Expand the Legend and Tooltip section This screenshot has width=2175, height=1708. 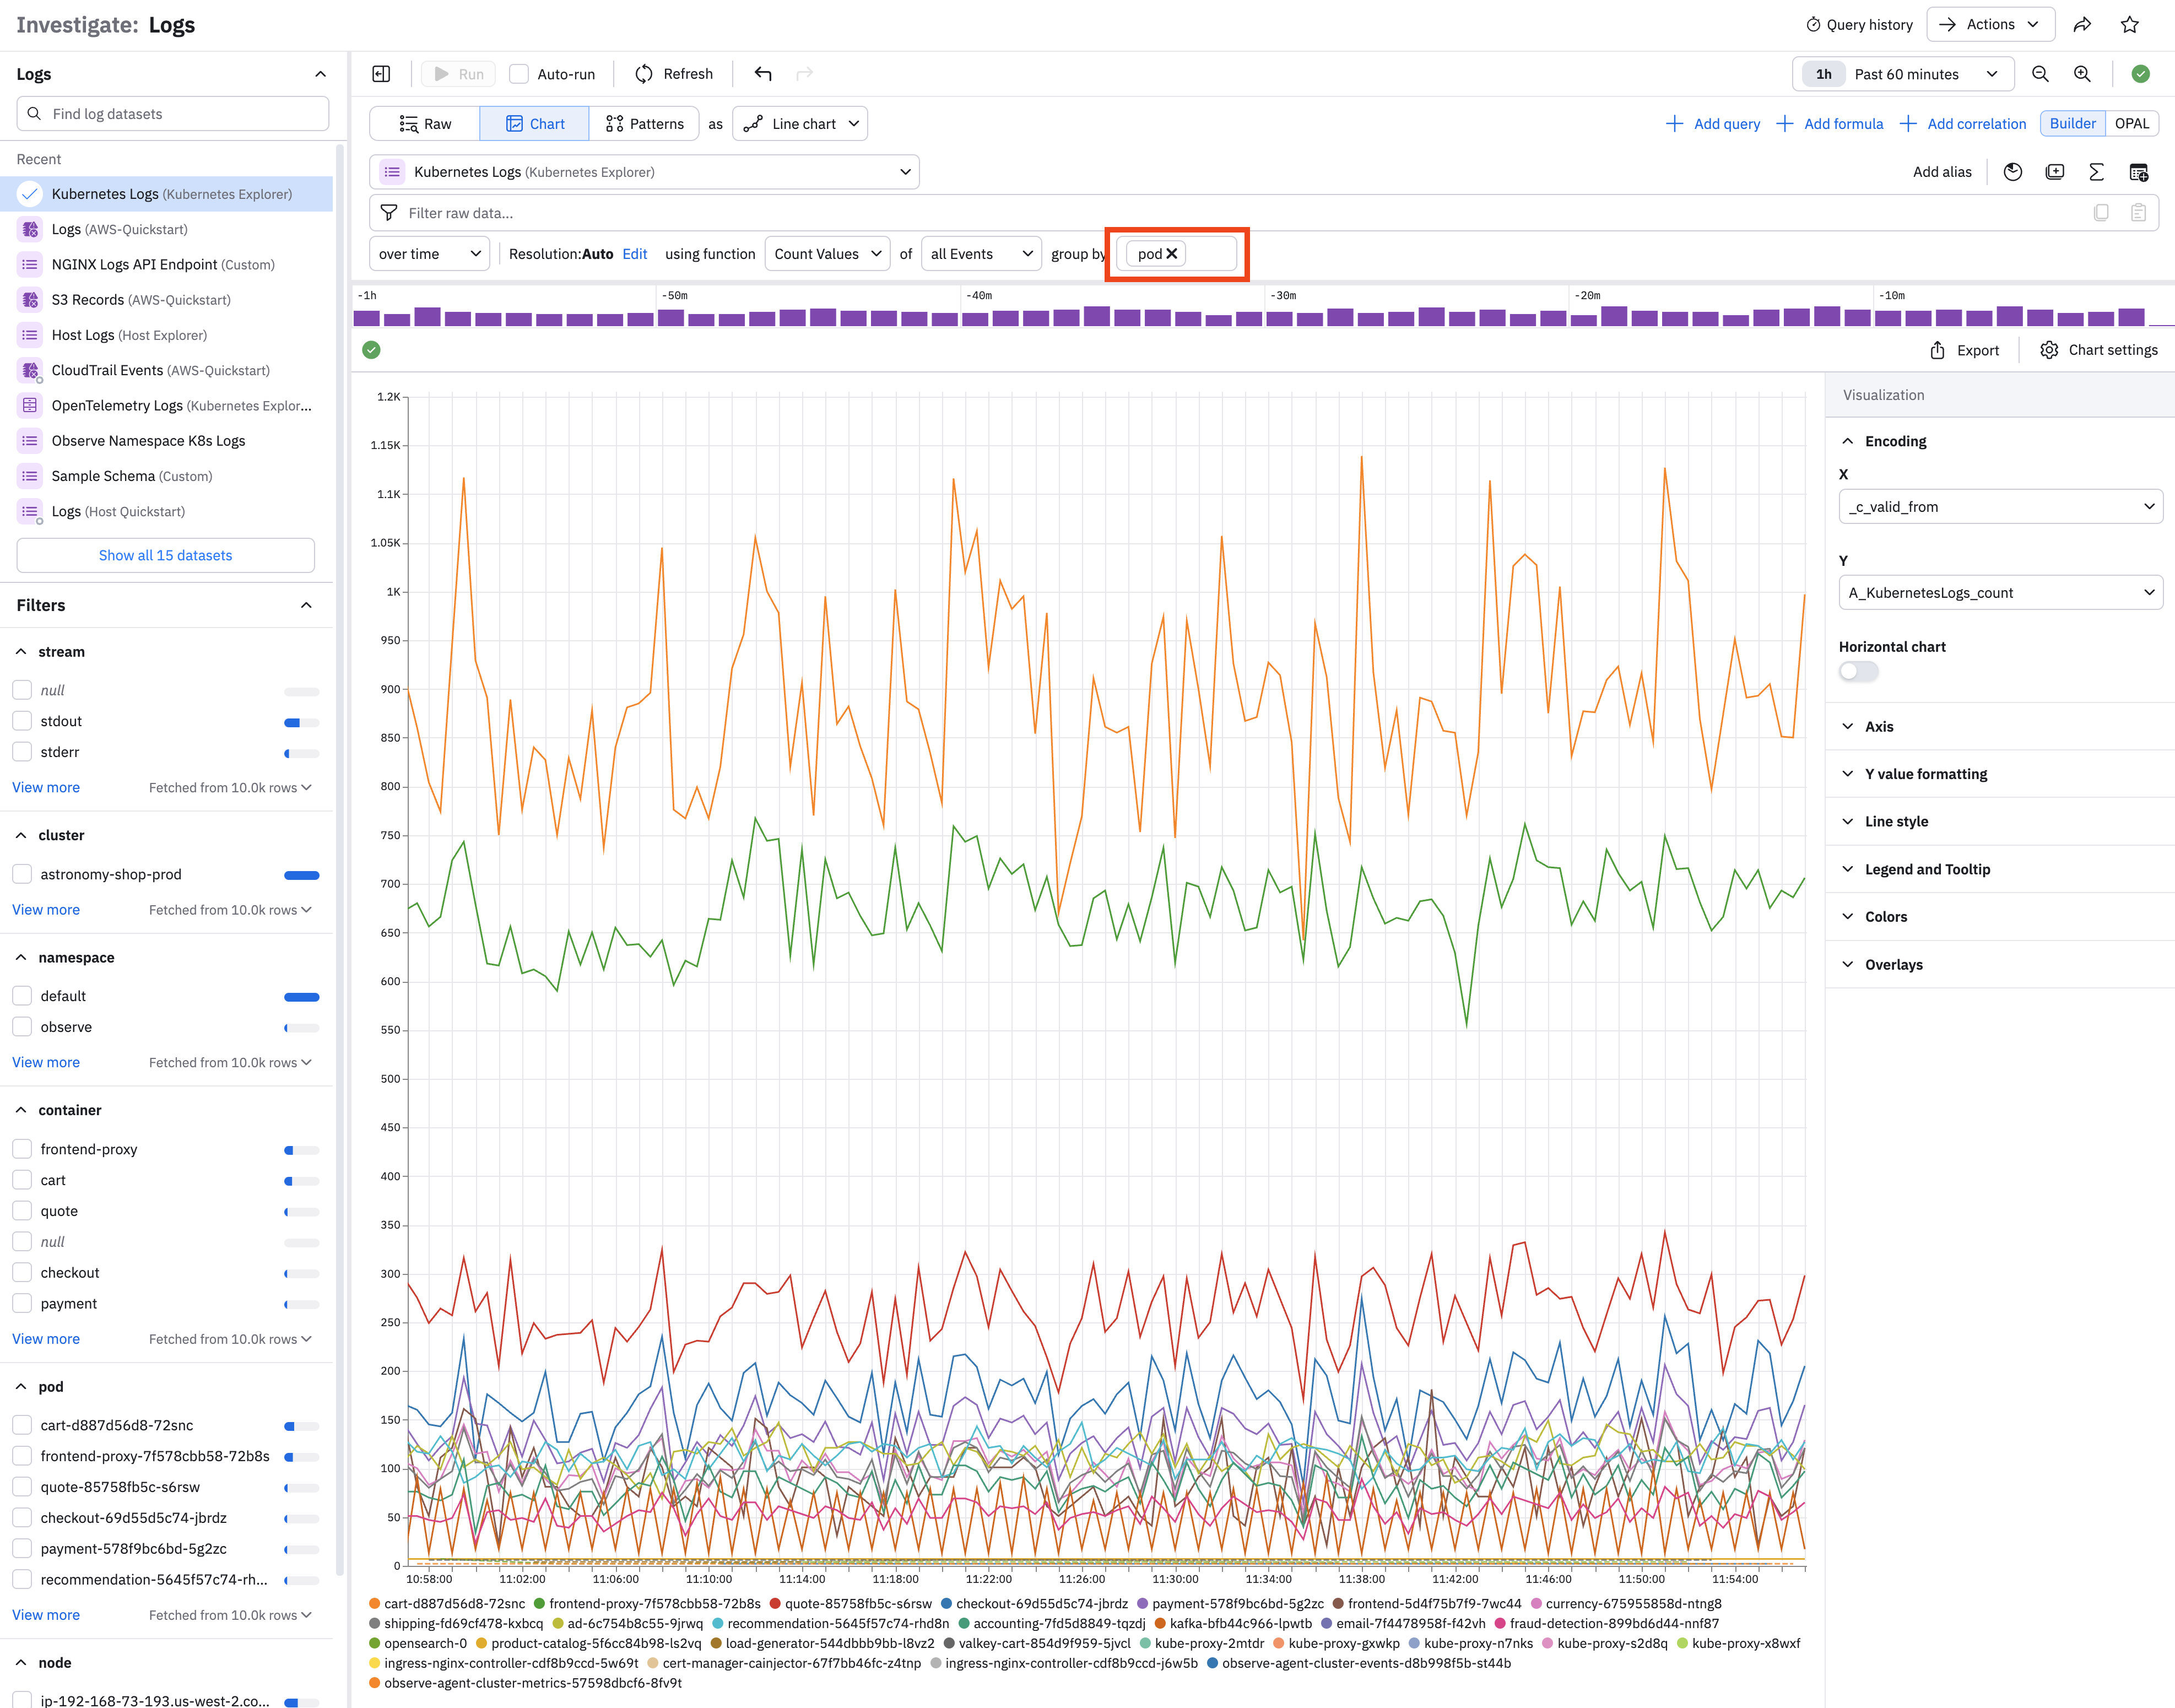point(1926,869)
